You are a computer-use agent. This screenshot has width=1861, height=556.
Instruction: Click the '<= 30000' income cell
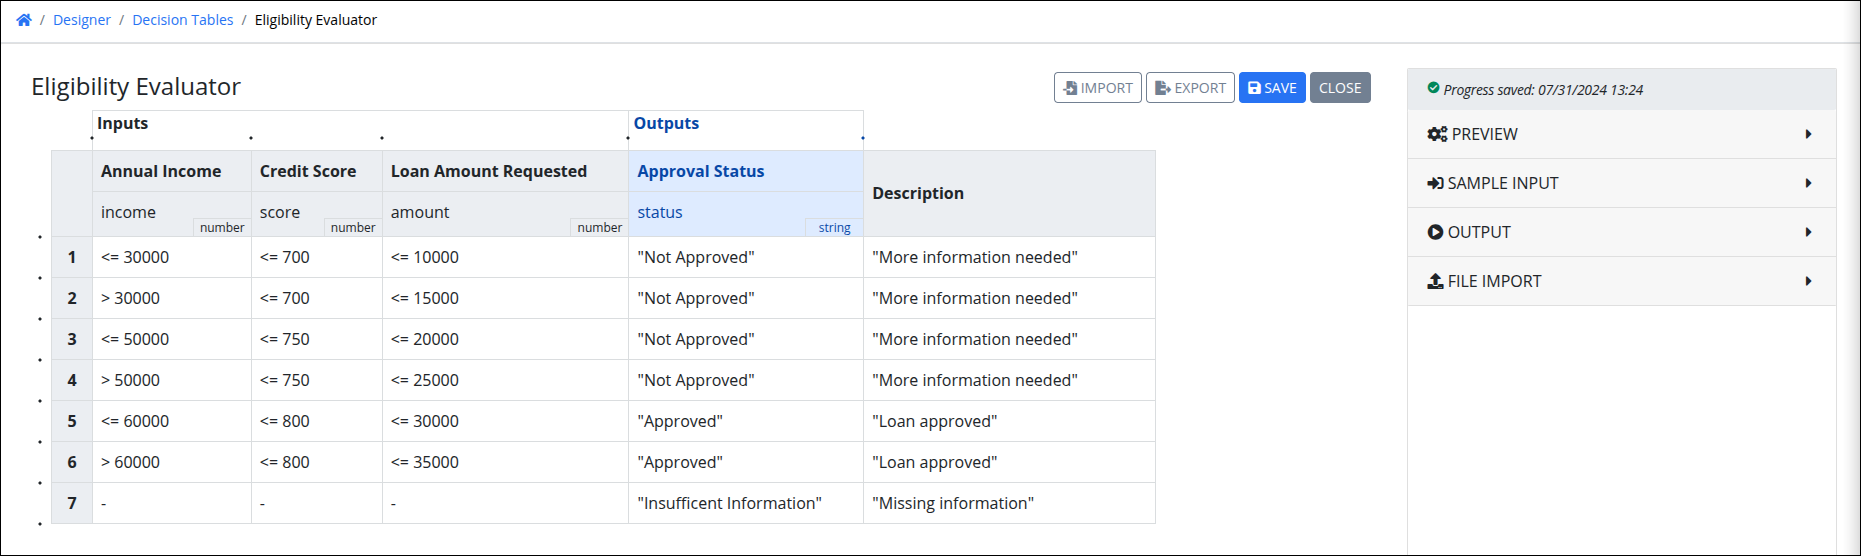(171, 257)
